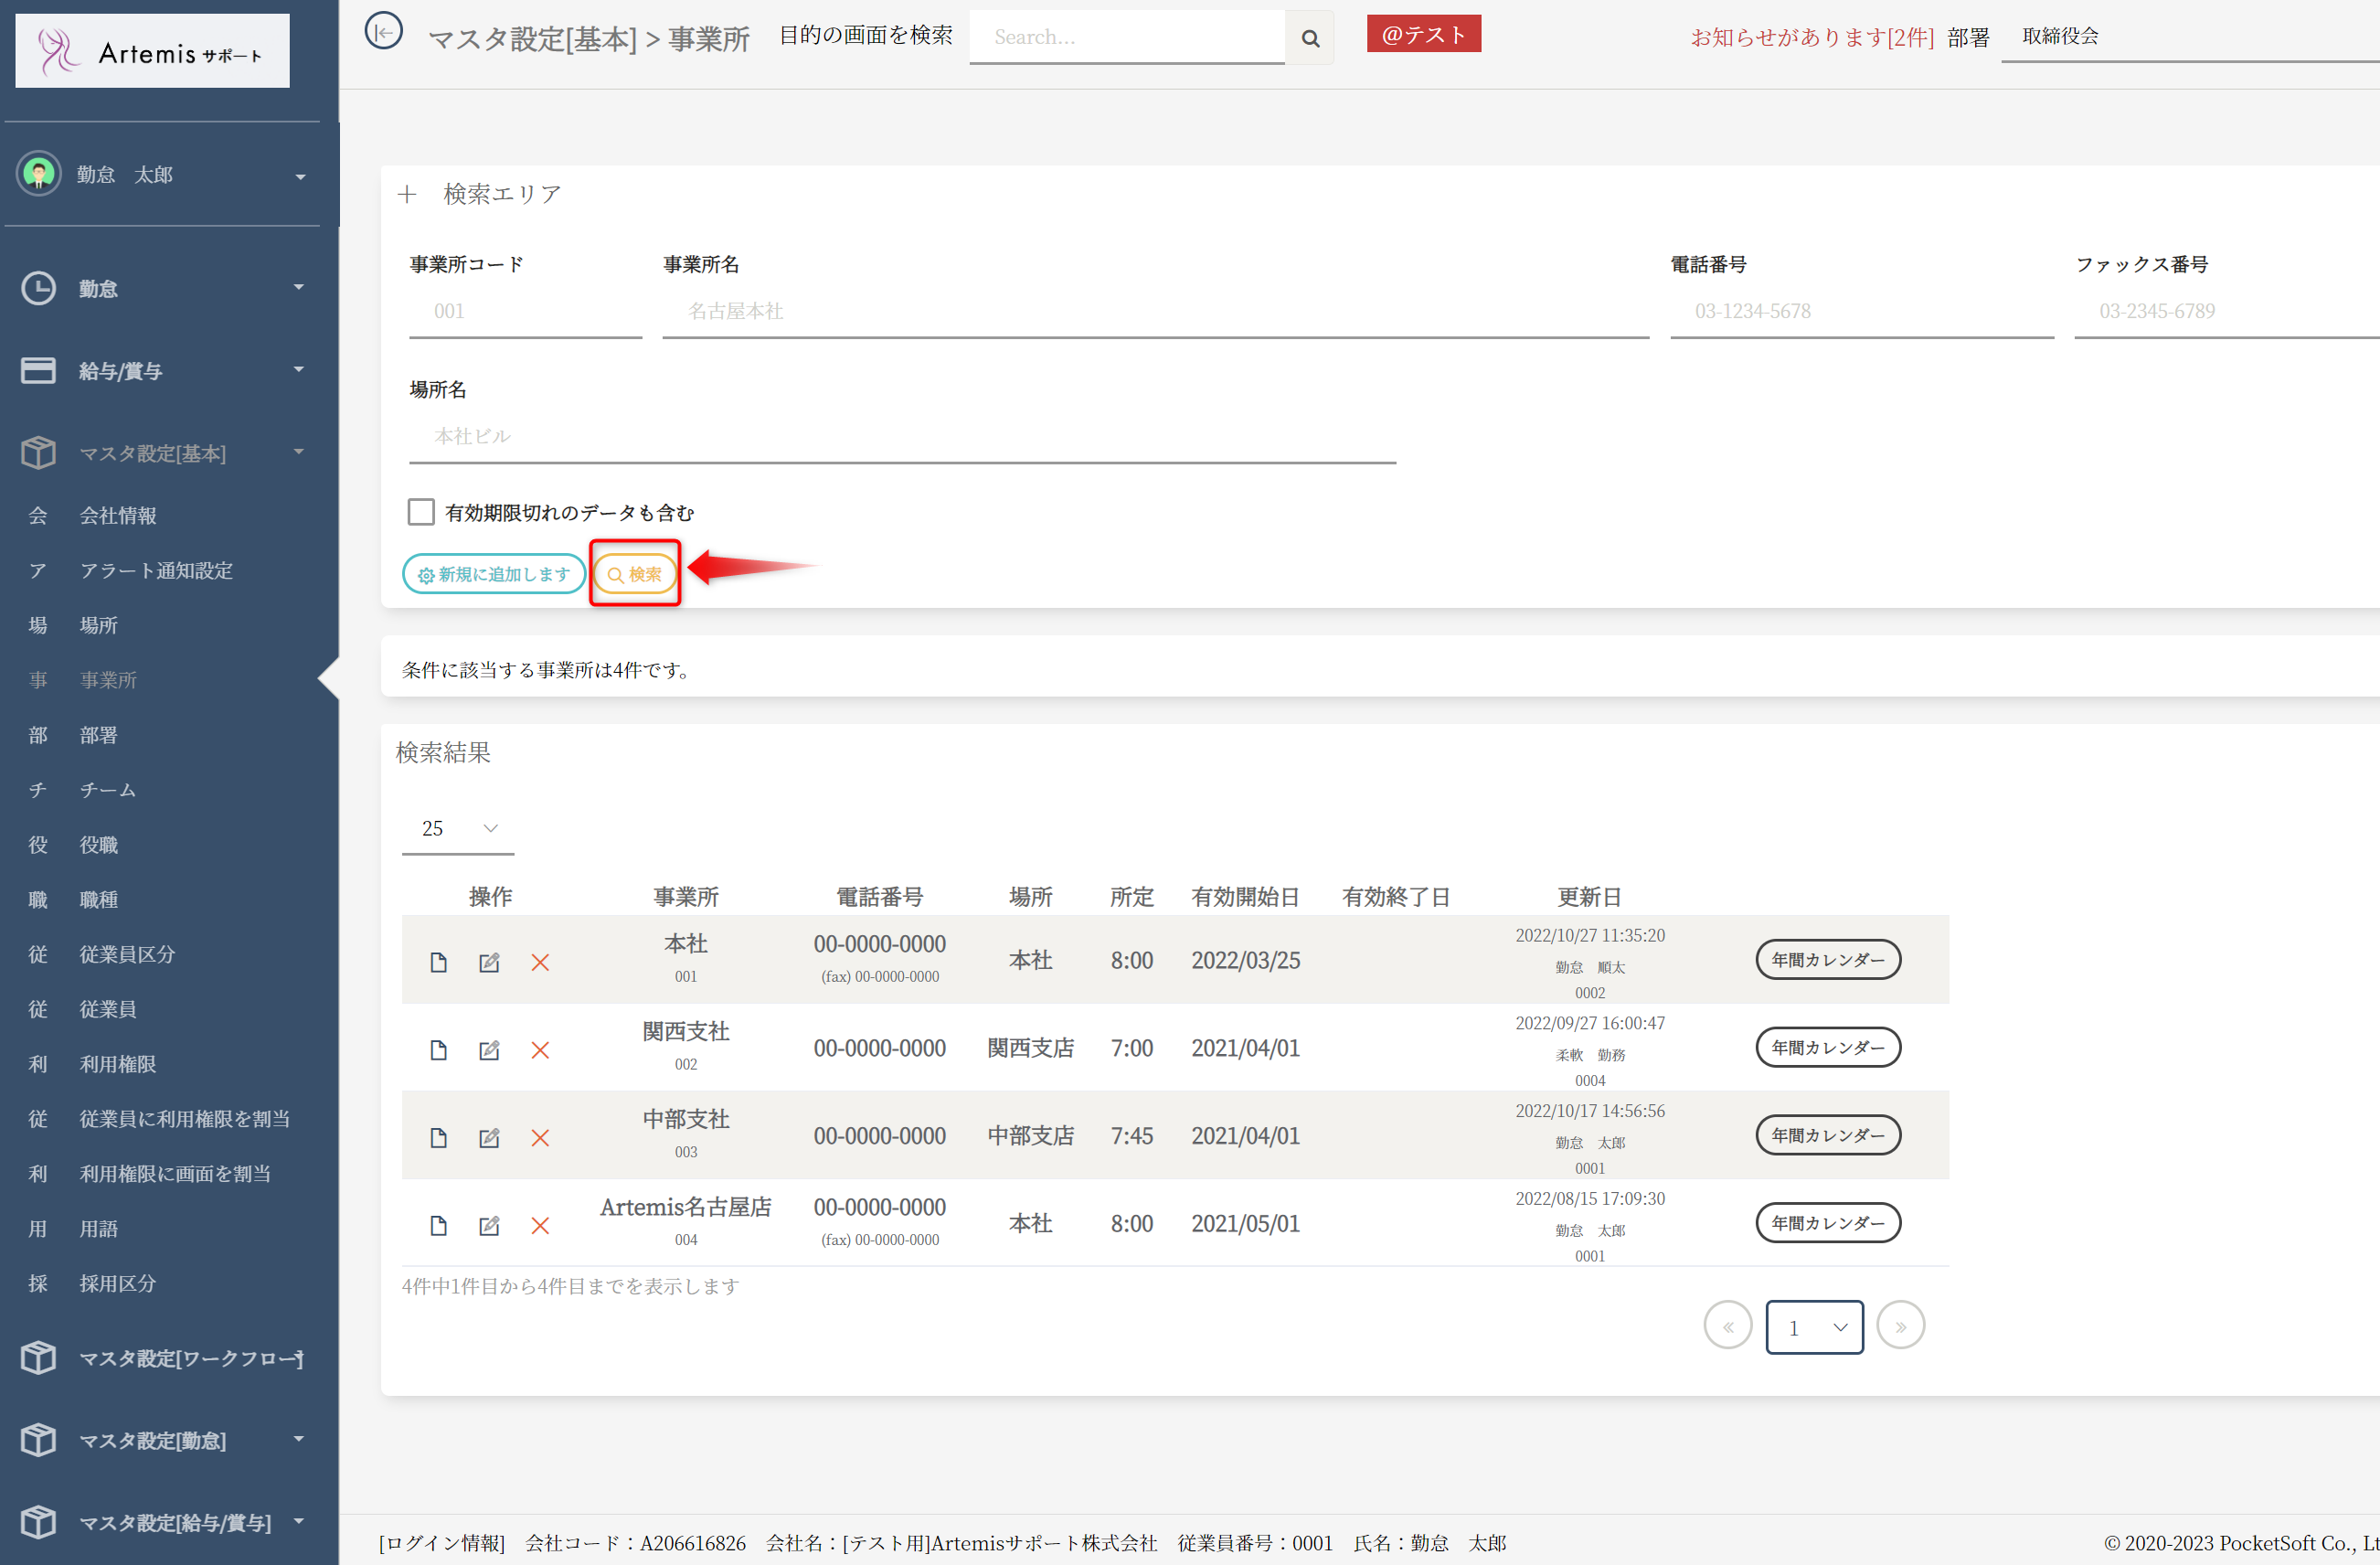Click the user avatar for 勤怠 太郎
The image size is (2380, 1565).
pos(39,174)
